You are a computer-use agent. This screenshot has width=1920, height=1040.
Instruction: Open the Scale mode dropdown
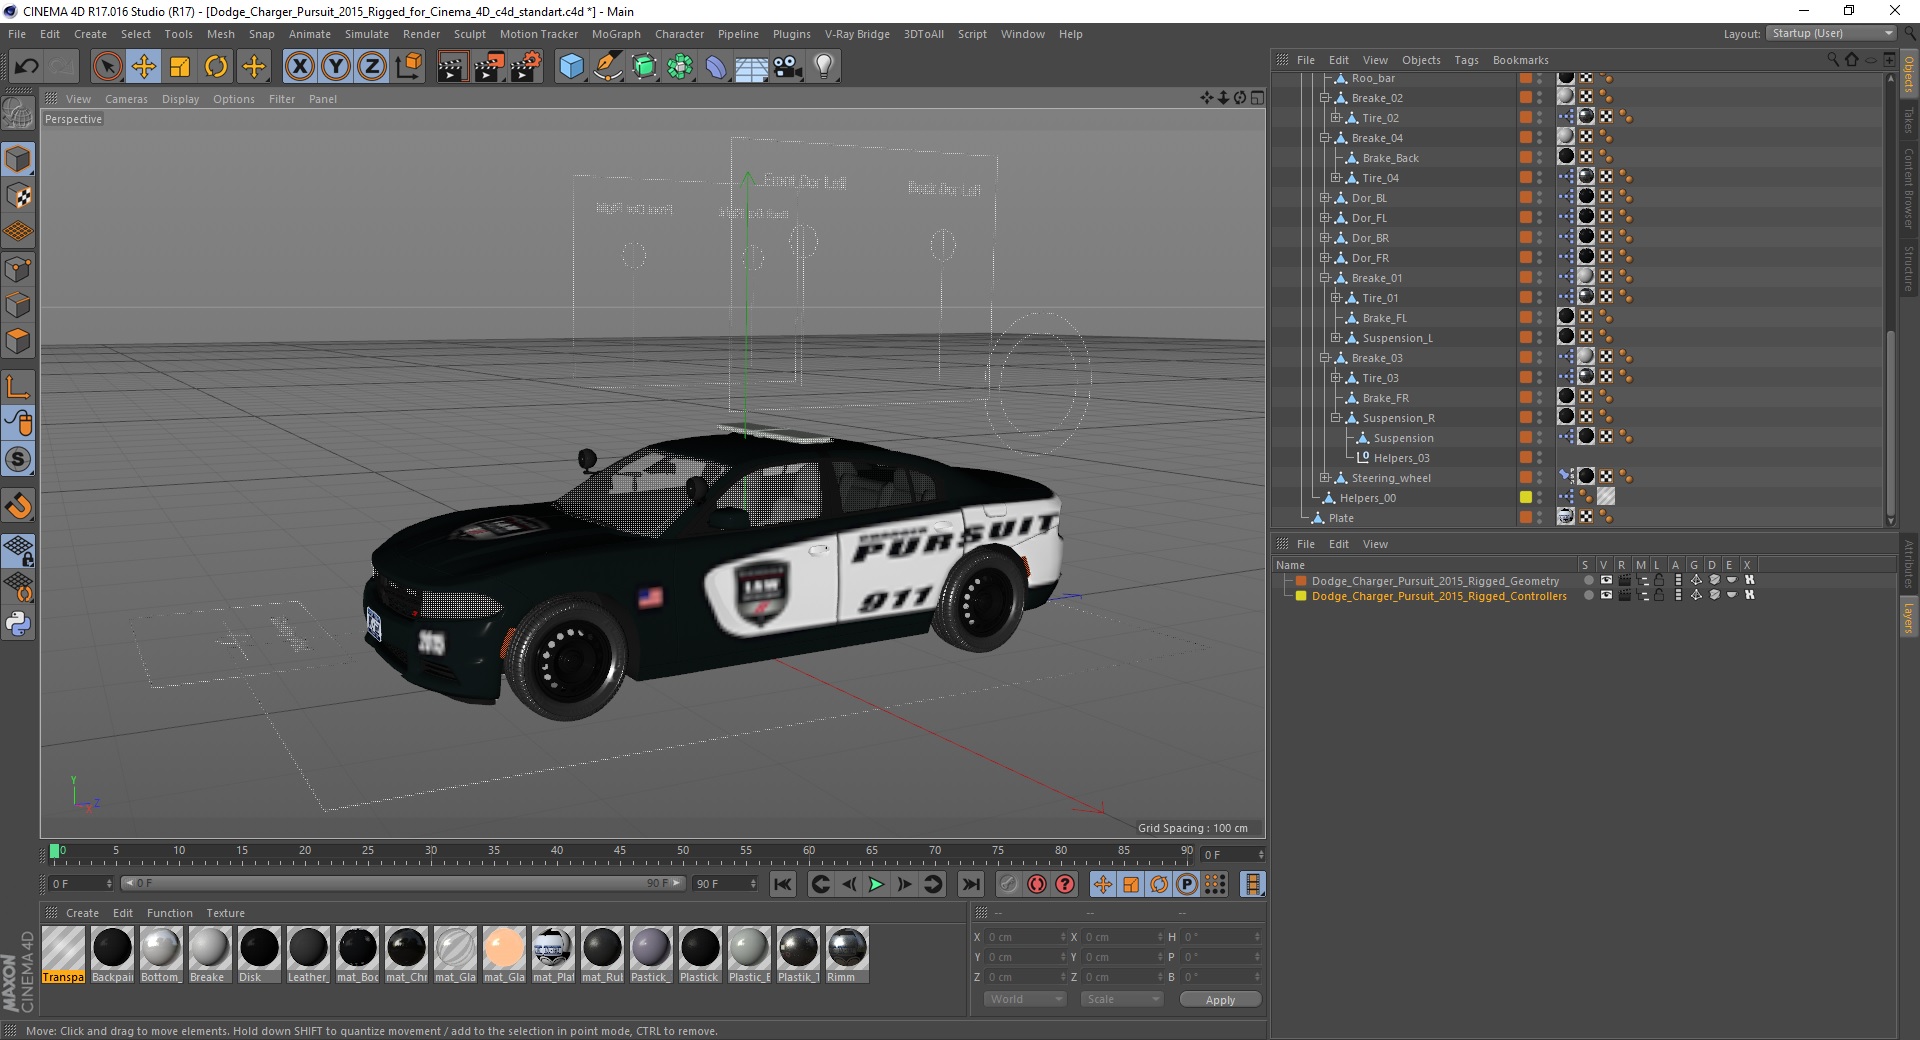coord(1122,999)
